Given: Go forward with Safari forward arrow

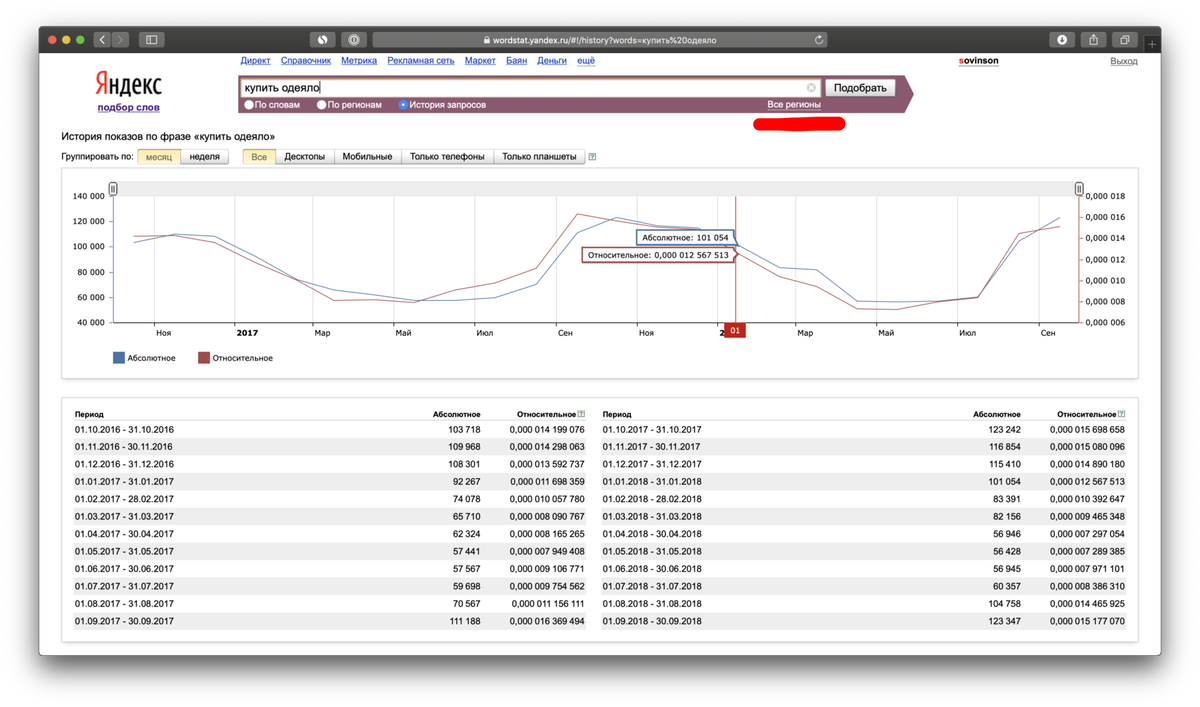Looking at the screenshot, I should (121, 40).
